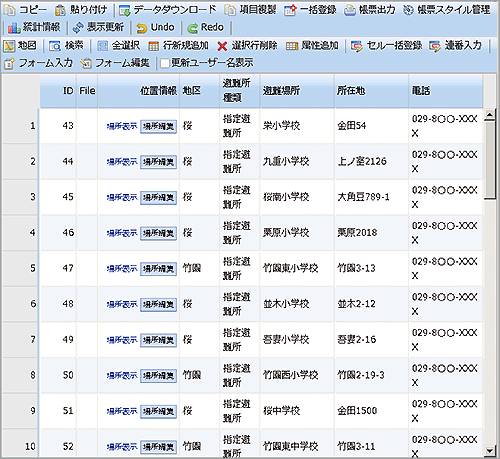Click the 地区 column header
This screenshot has width=500, height=459.
click(x=200, y=91)
